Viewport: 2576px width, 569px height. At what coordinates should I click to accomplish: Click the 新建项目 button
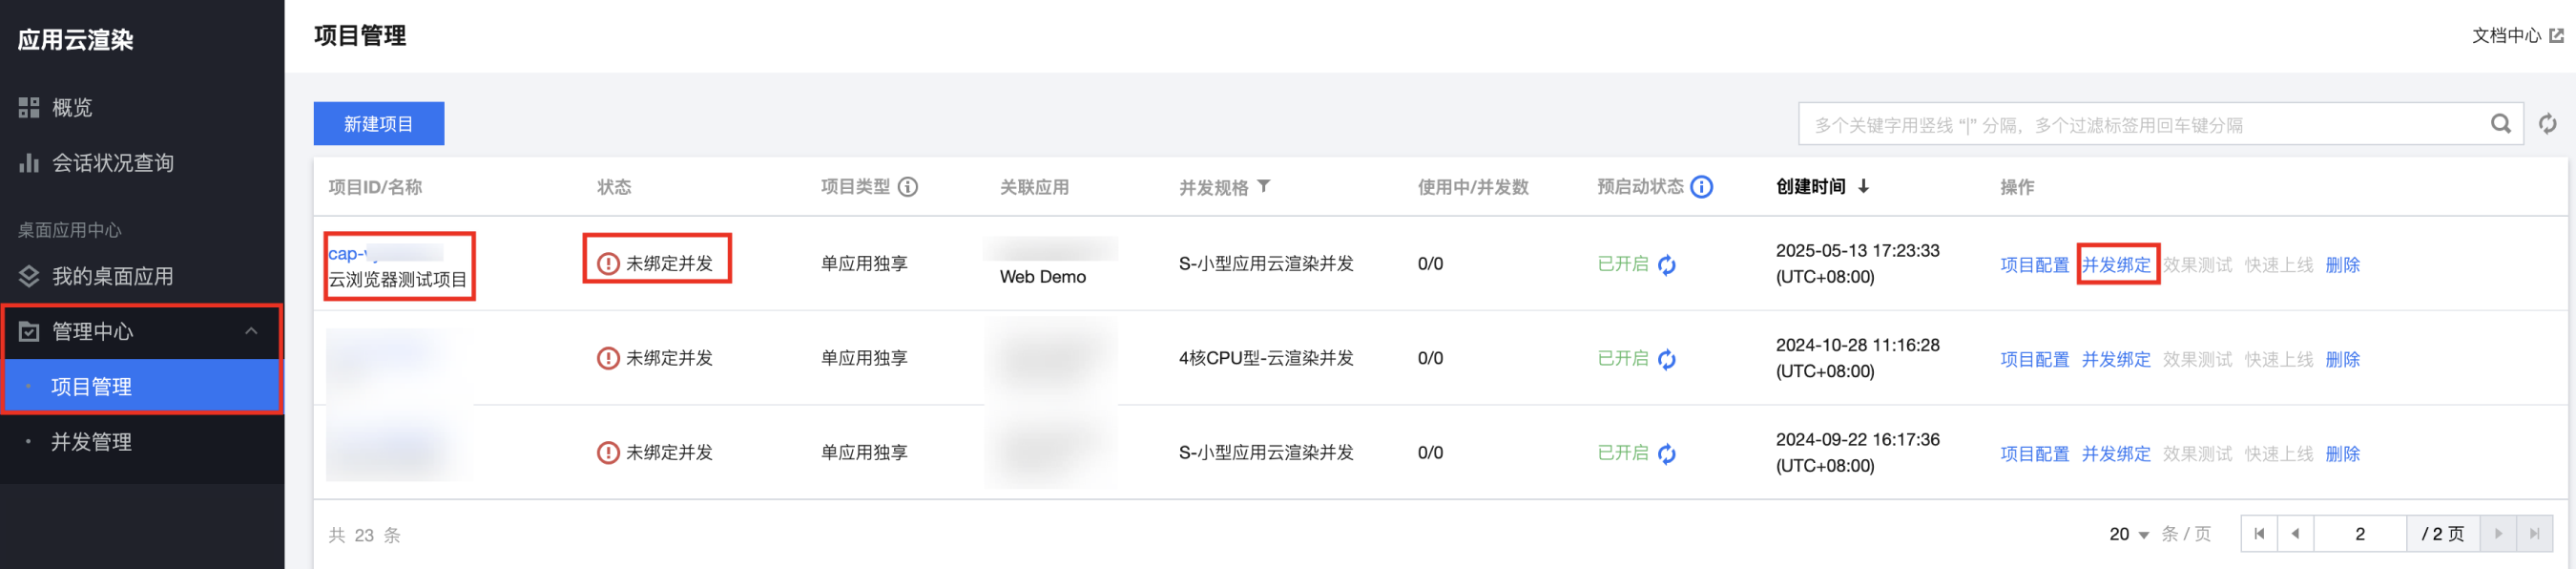click(378, 124)
